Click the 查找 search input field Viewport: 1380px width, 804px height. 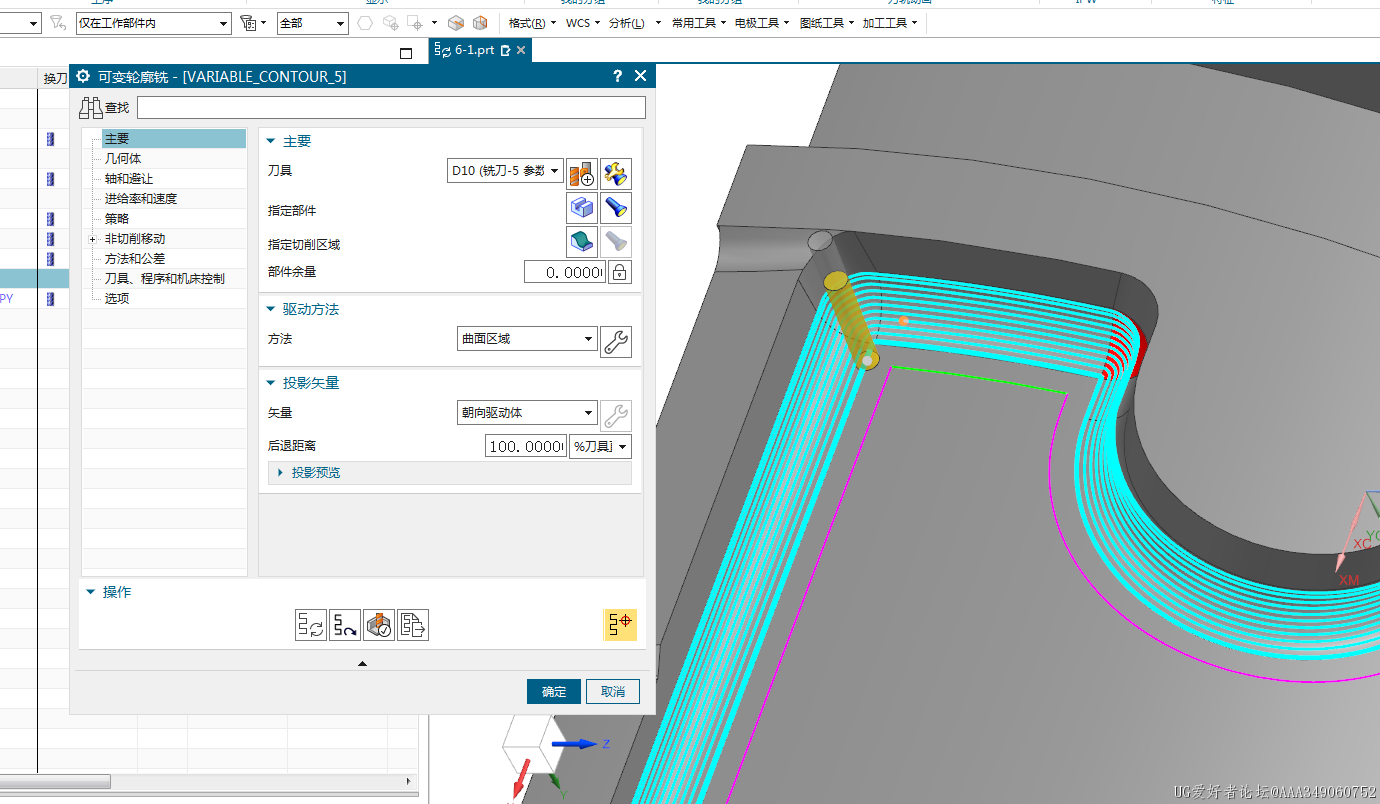click(391, 108)
